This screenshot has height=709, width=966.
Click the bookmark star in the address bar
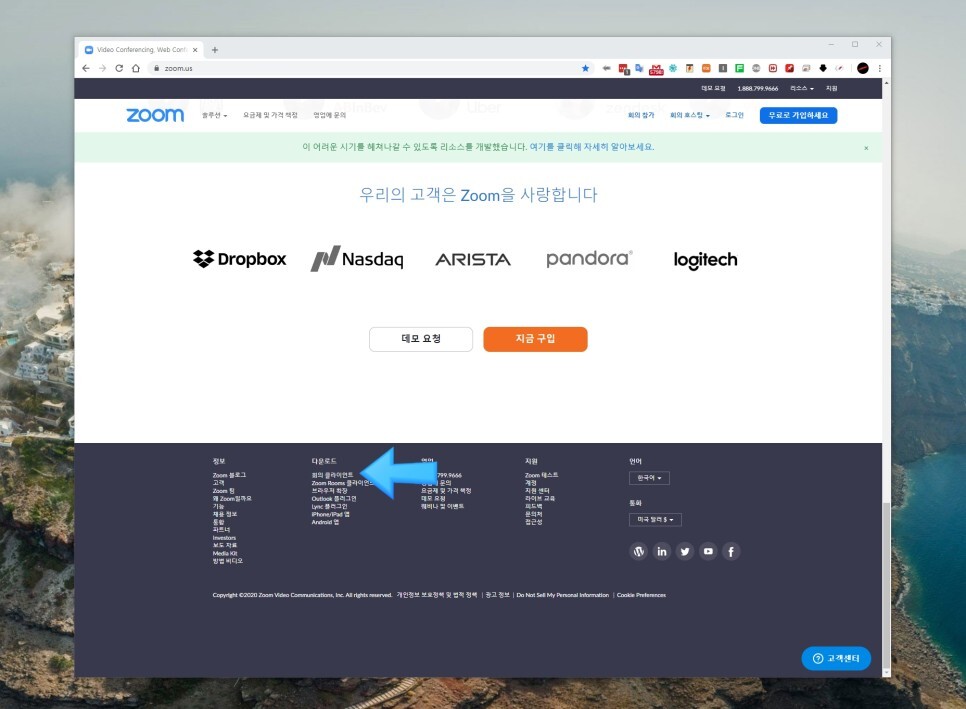point(585,68)
